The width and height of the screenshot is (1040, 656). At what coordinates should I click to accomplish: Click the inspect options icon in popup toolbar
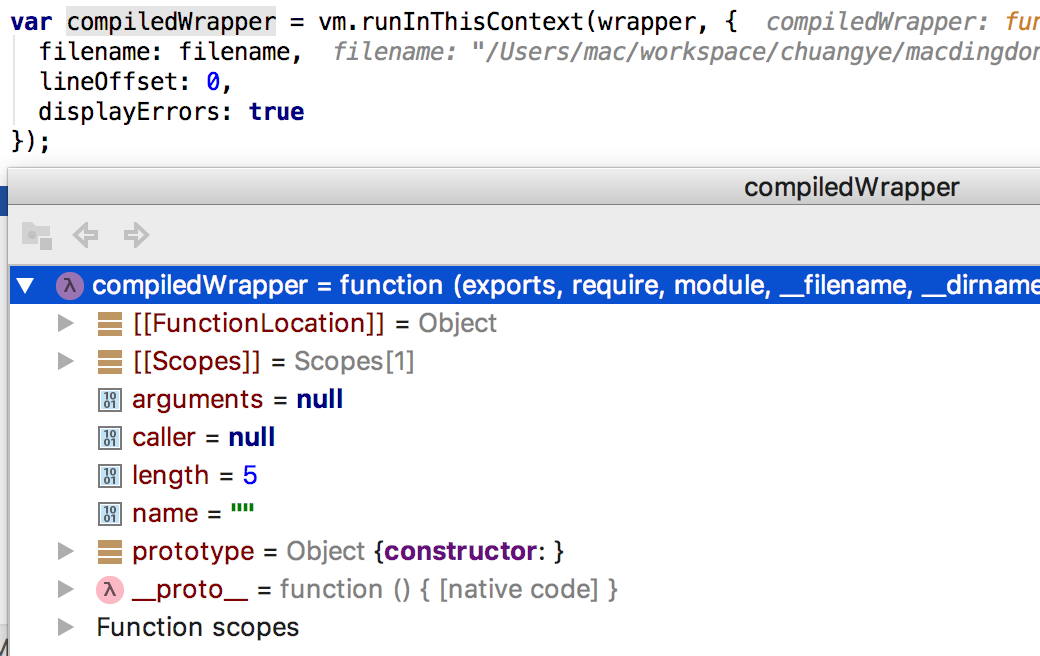pos(36,235)
